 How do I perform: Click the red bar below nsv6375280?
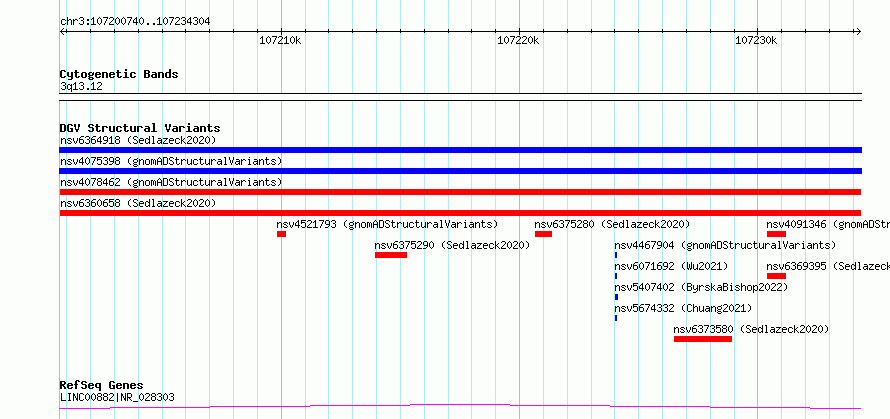tap(543, 234)
